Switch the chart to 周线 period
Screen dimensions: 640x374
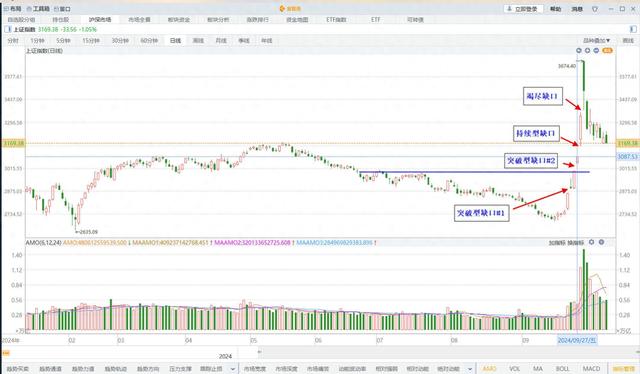(x=198, y=40)
